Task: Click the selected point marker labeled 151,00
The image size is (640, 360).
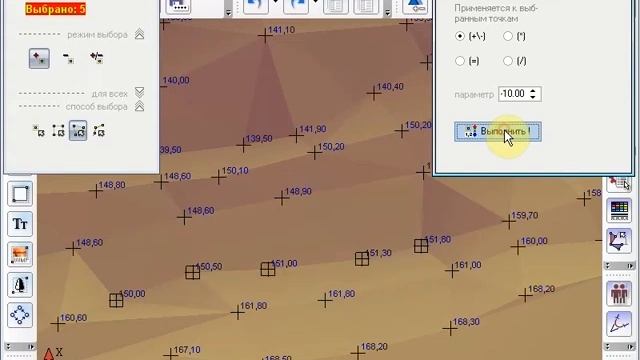Action: click(x=268, y=269)
